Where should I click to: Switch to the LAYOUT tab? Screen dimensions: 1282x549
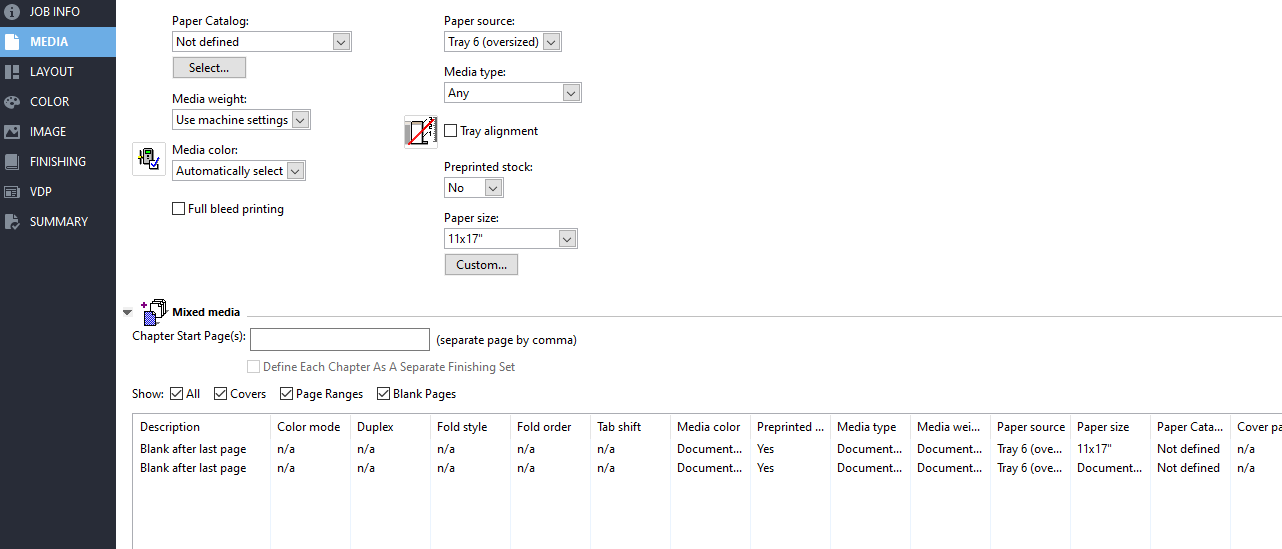(58, 72)
